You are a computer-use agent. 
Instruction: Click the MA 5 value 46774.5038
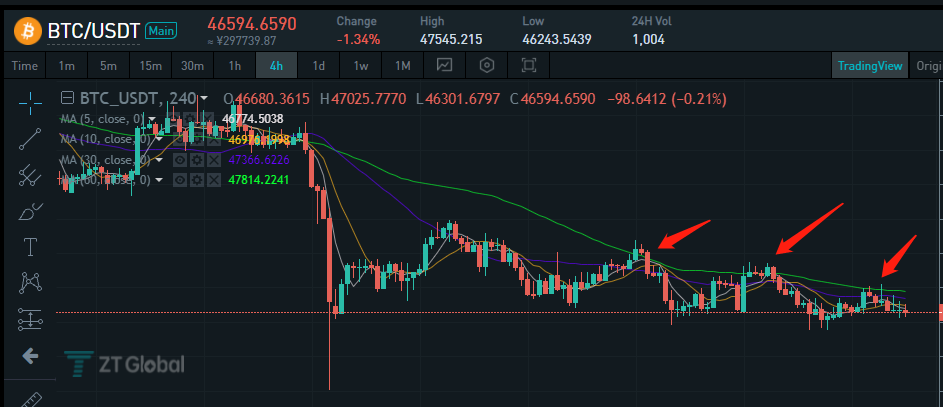coord(253,118)
